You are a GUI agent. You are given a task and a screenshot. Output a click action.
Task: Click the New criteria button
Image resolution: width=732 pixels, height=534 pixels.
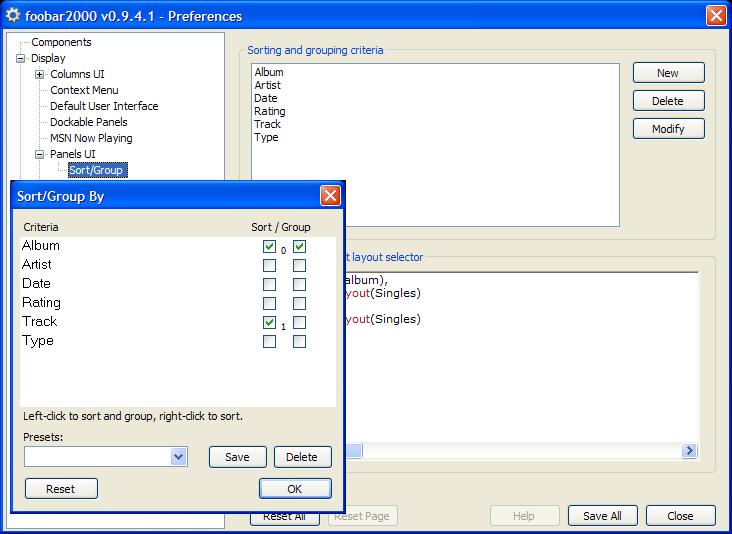tap(669, 73)
